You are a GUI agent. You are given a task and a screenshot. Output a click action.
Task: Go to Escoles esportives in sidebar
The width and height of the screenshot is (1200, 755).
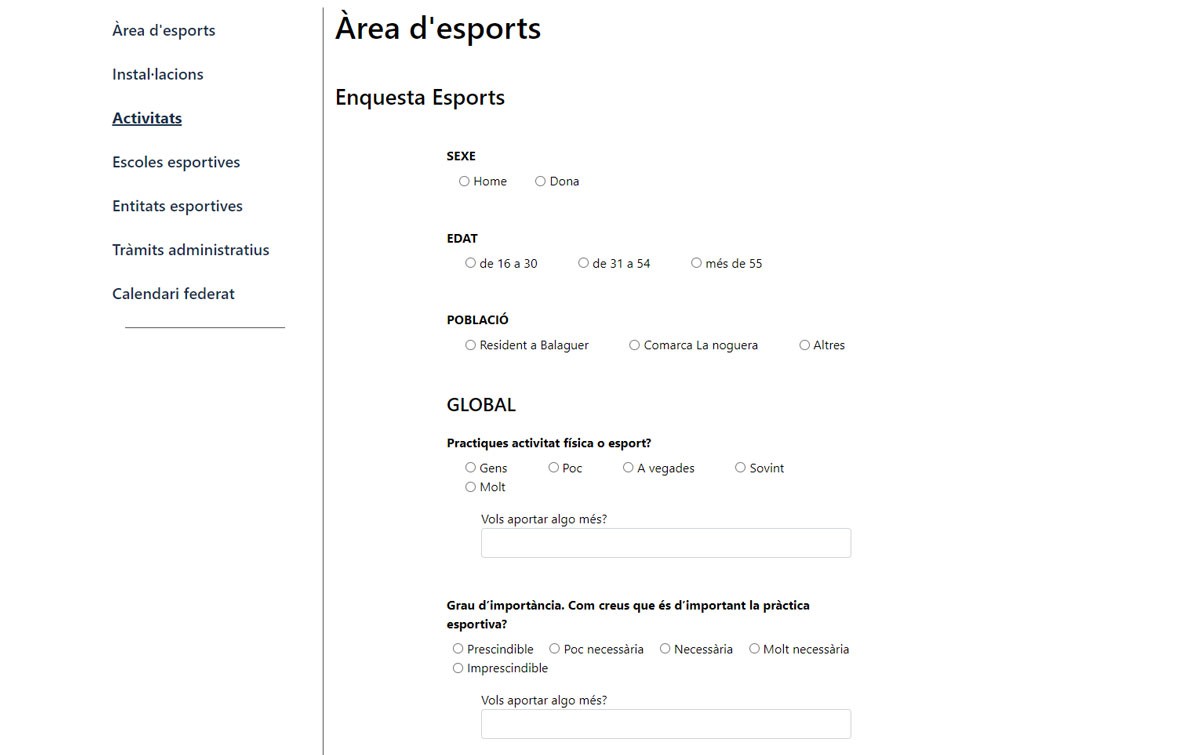coord(176,162)
